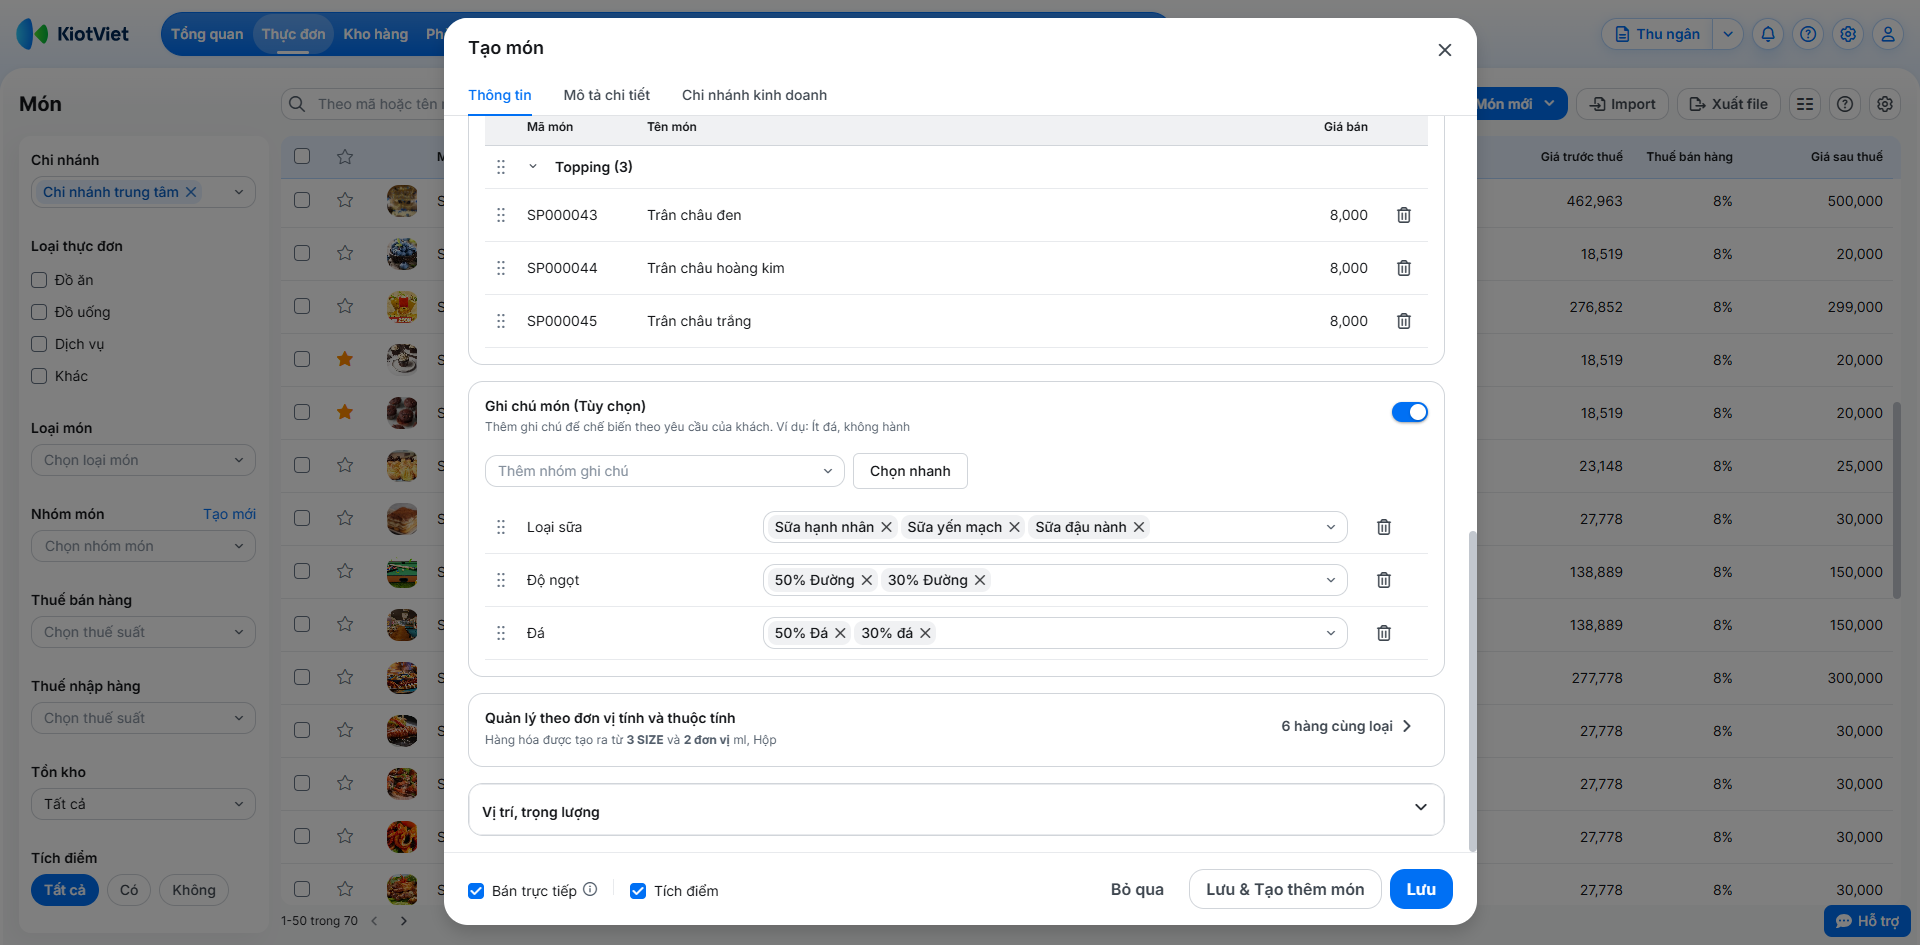Click the modal's vertical scrollbar
The height and width of the screenshot is (945, 1920).
click(x=1471, y=690)
